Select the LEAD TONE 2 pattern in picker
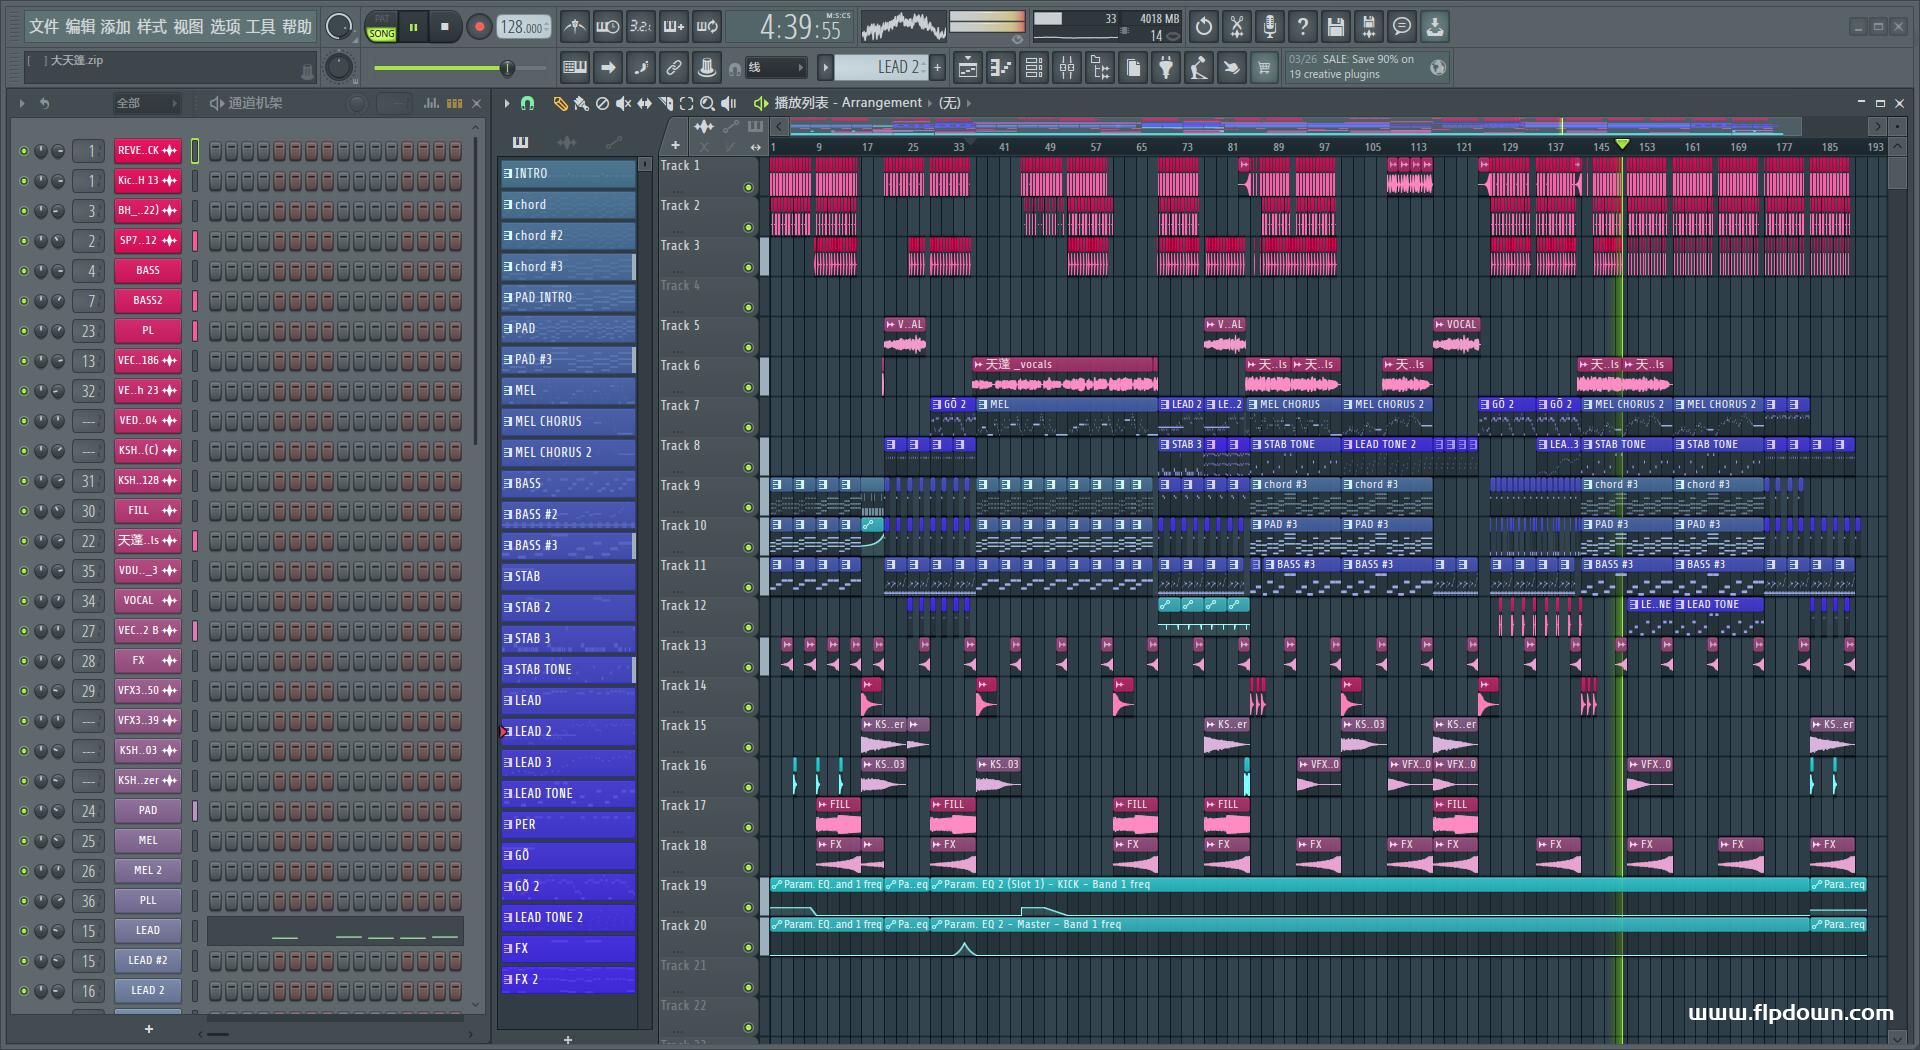1920x1050 pixels. pos(568,917)
